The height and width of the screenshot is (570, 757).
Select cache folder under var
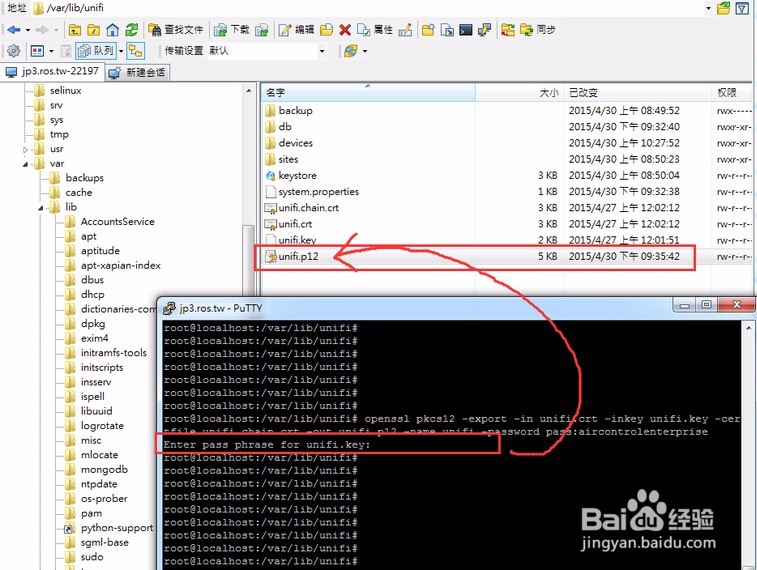click(79, 192)
